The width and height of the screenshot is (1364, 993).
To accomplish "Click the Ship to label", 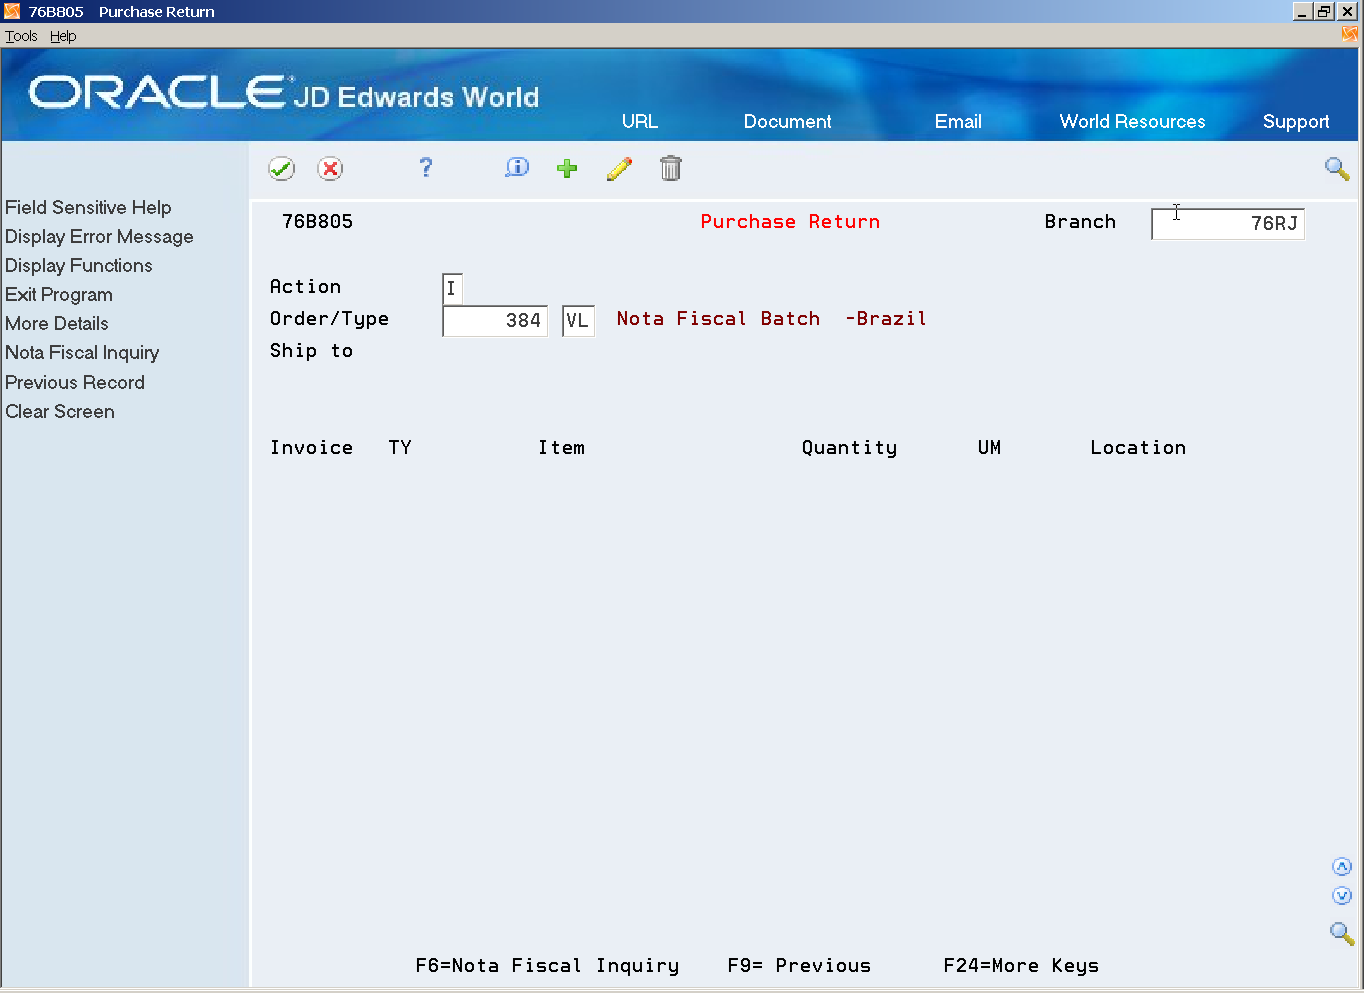I will pos(311,350).
